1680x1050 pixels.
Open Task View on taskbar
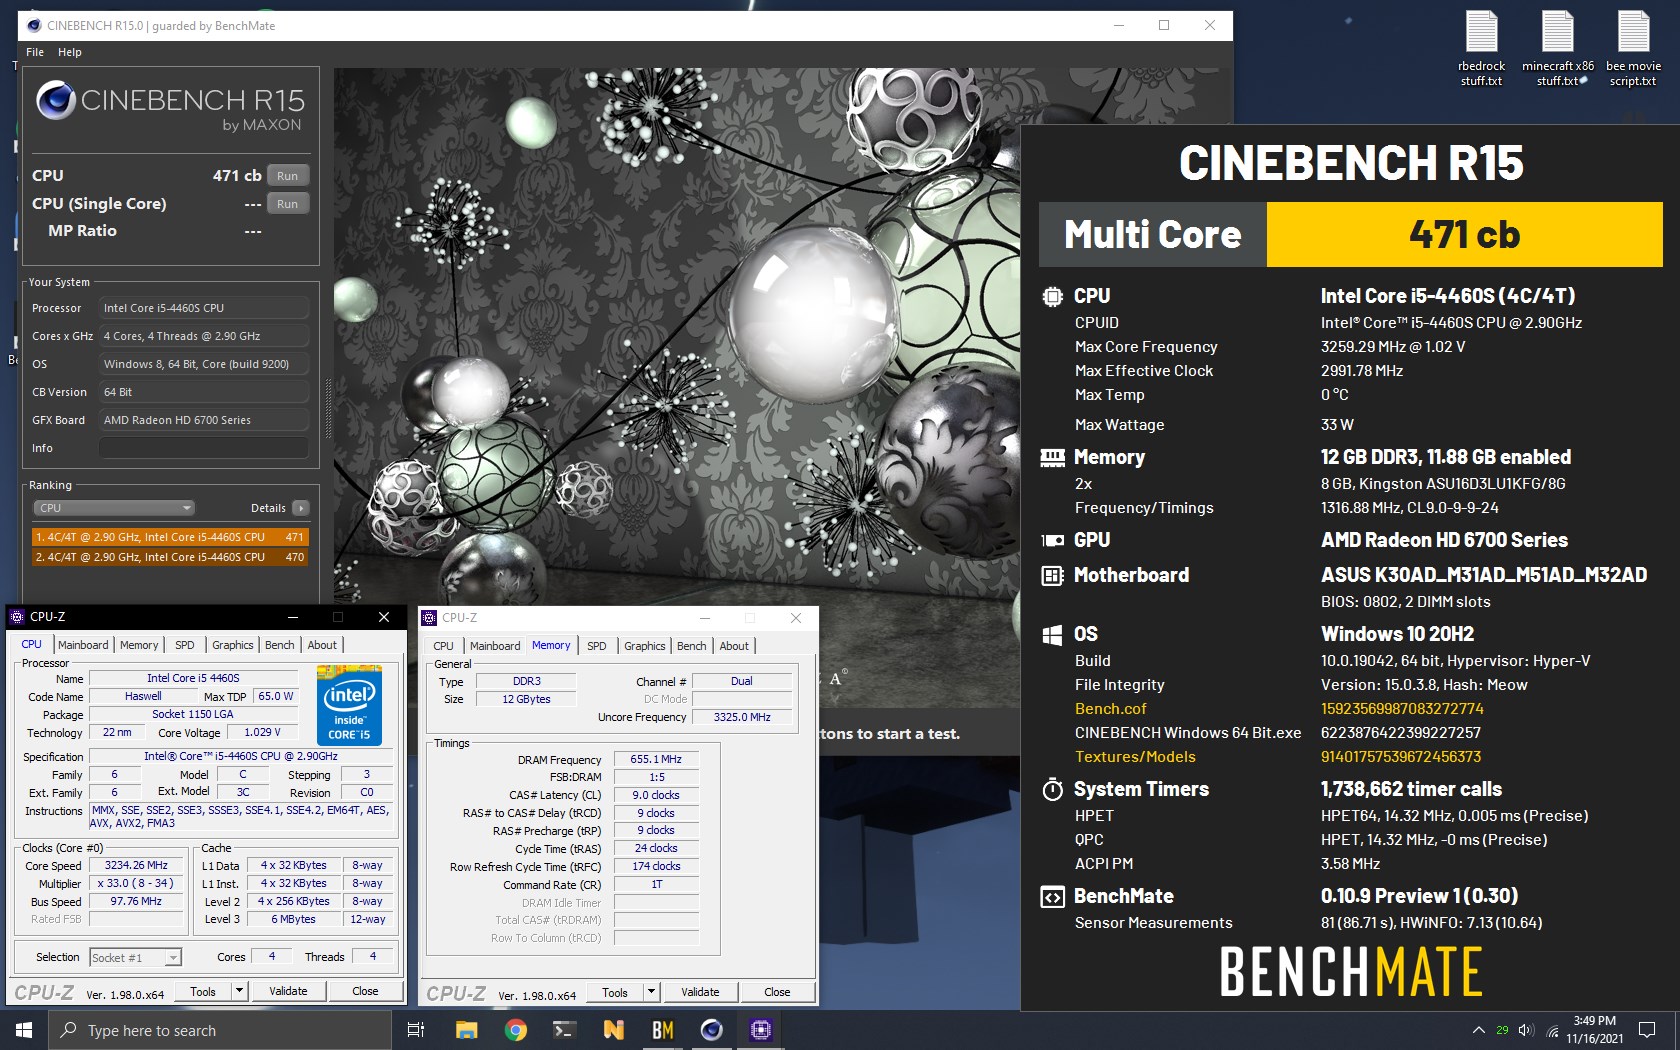416,1030
